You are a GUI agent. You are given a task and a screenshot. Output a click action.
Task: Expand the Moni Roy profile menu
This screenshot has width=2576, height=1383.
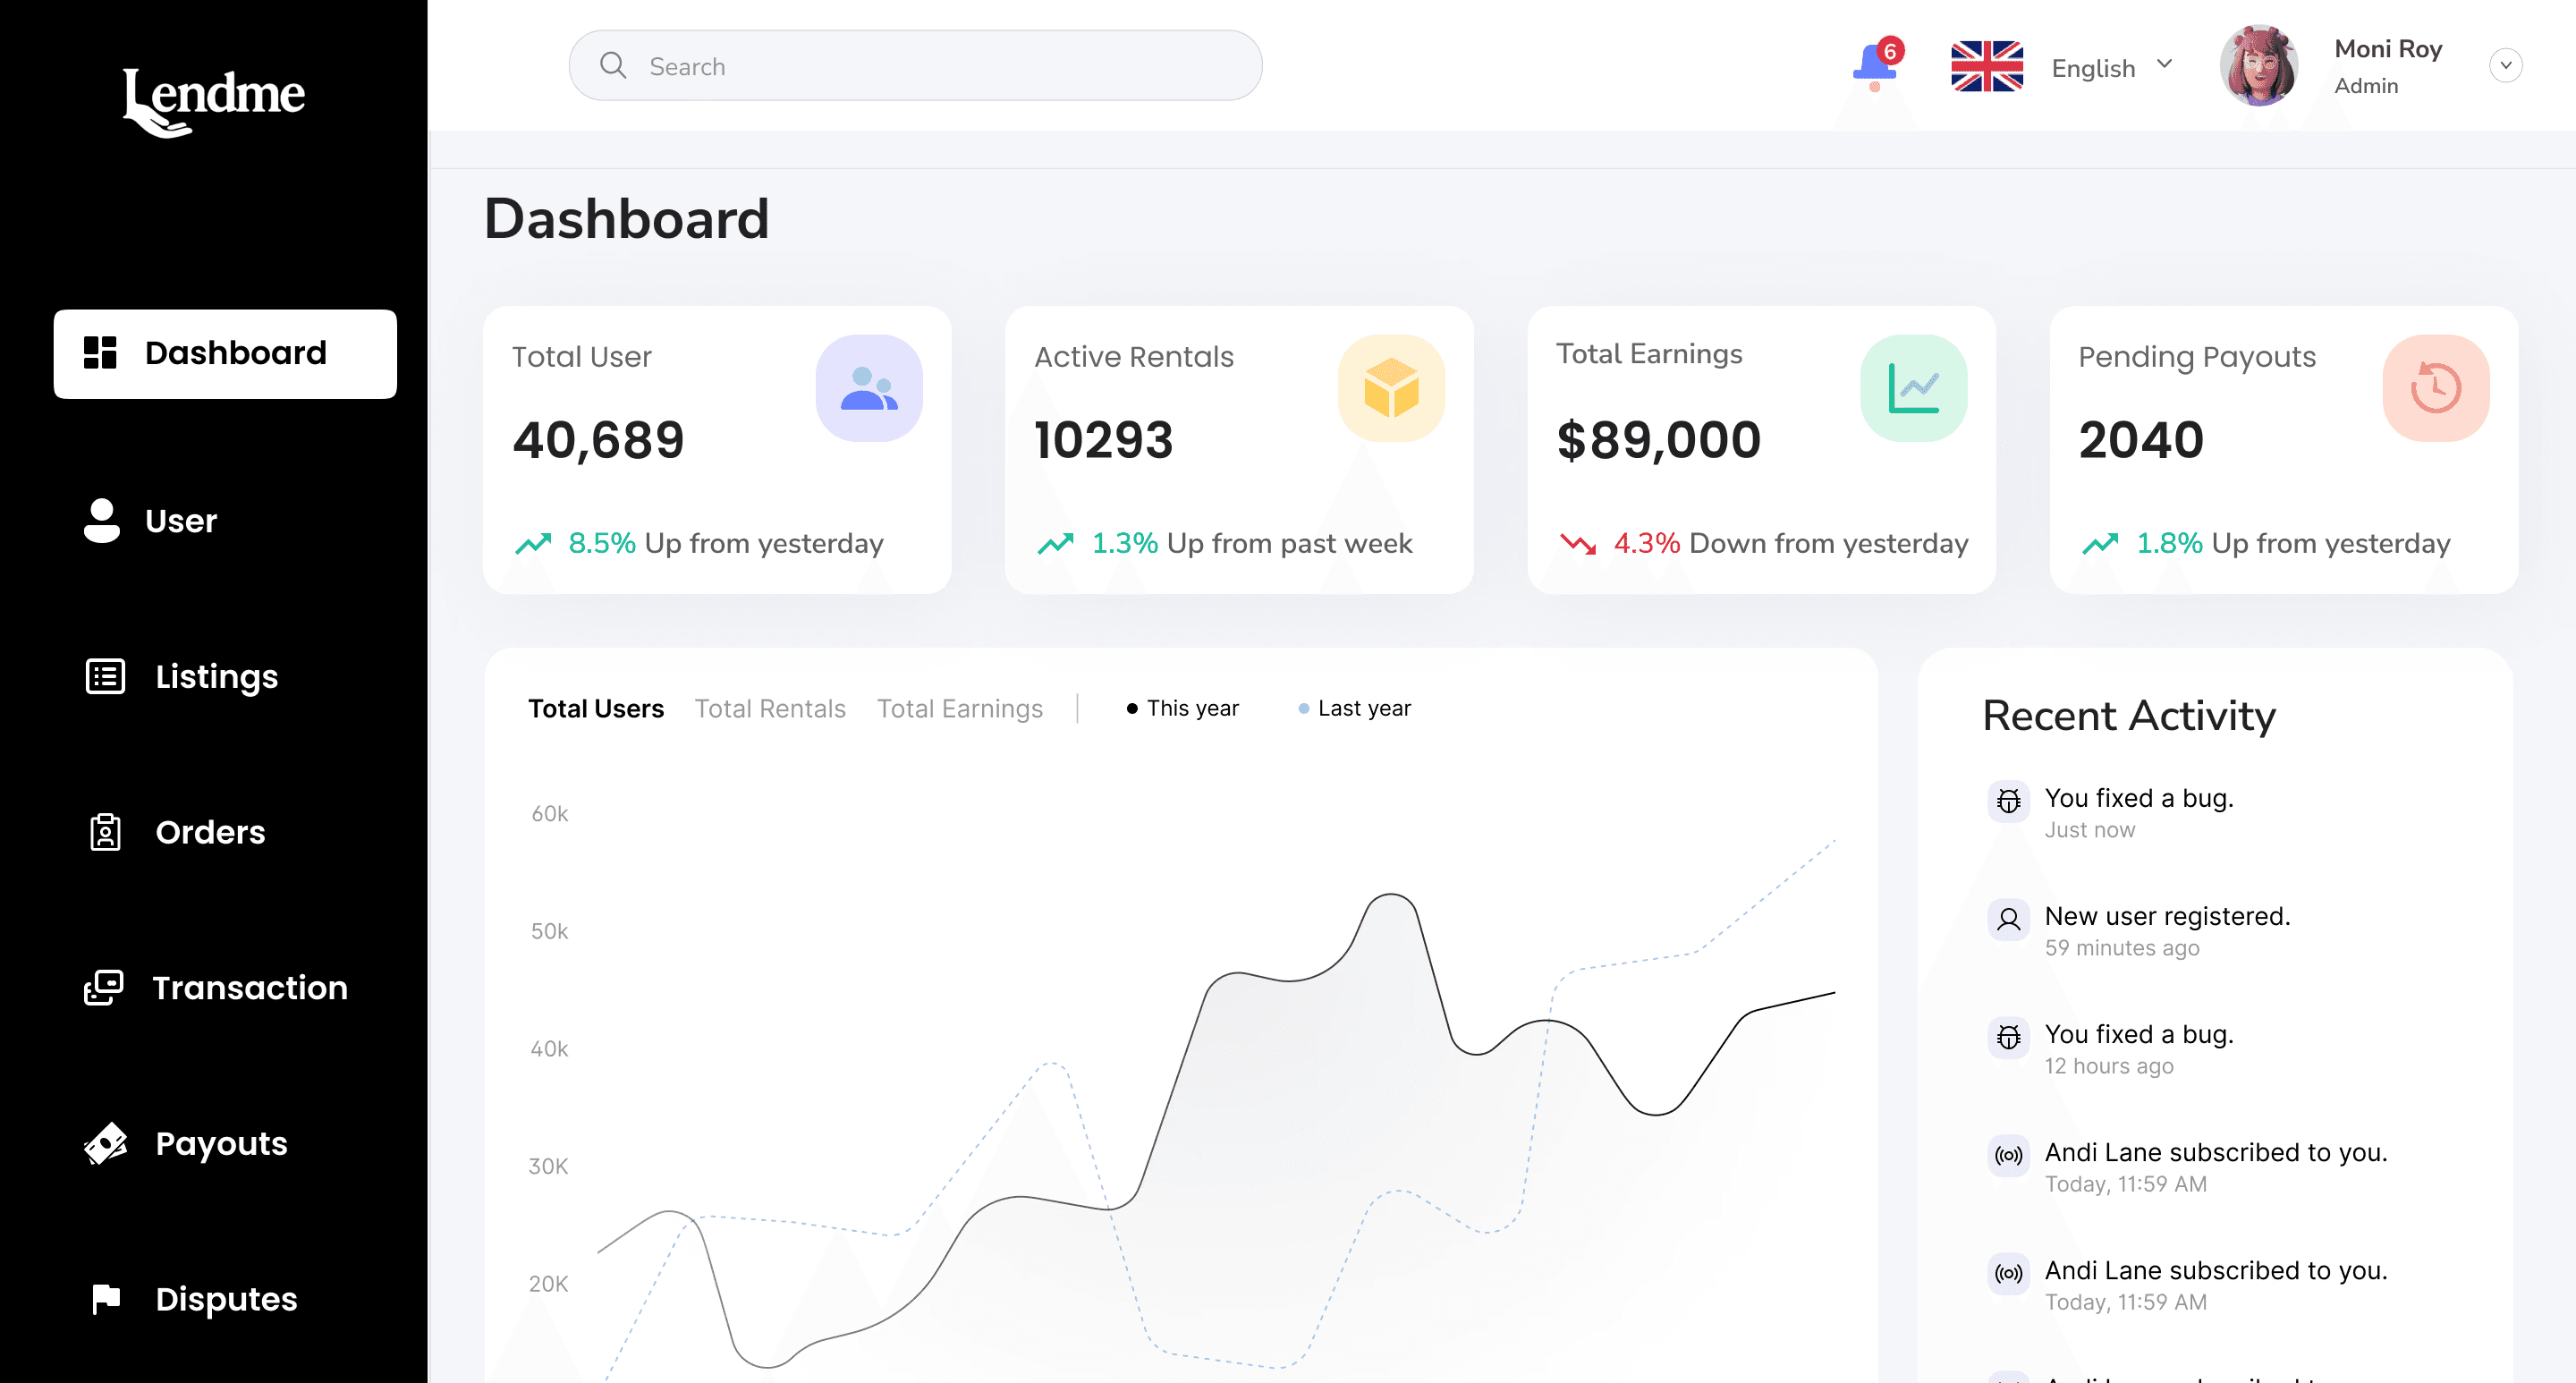[2505, 66]
